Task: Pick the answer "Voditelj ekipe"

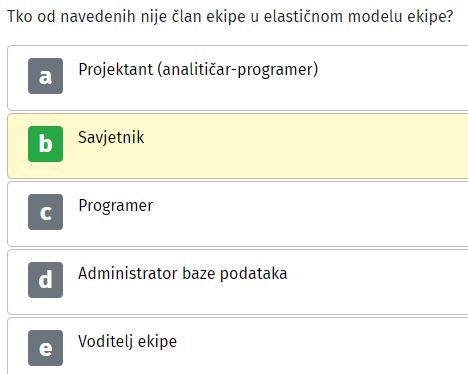Action: (127, 342)
